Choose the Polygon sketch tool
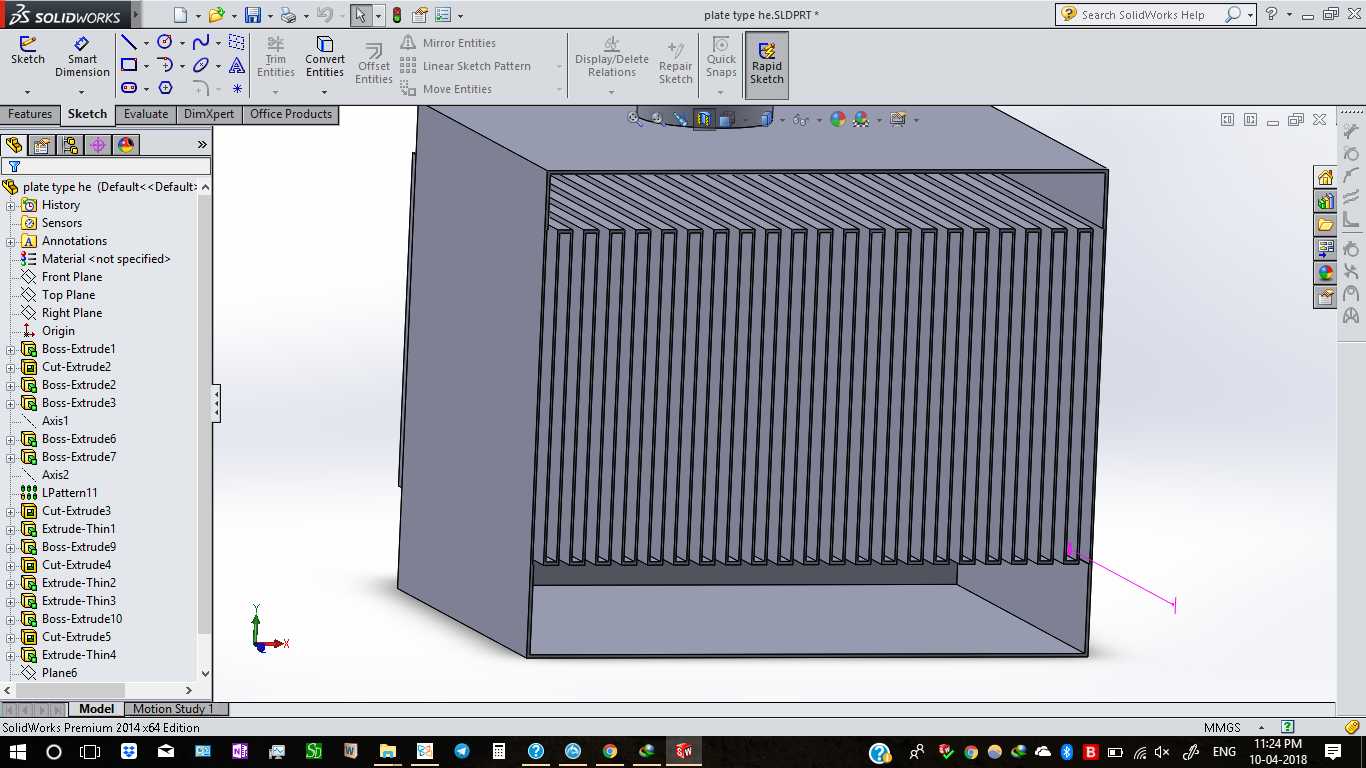The image size is (1366, 768). click(165, 88)
